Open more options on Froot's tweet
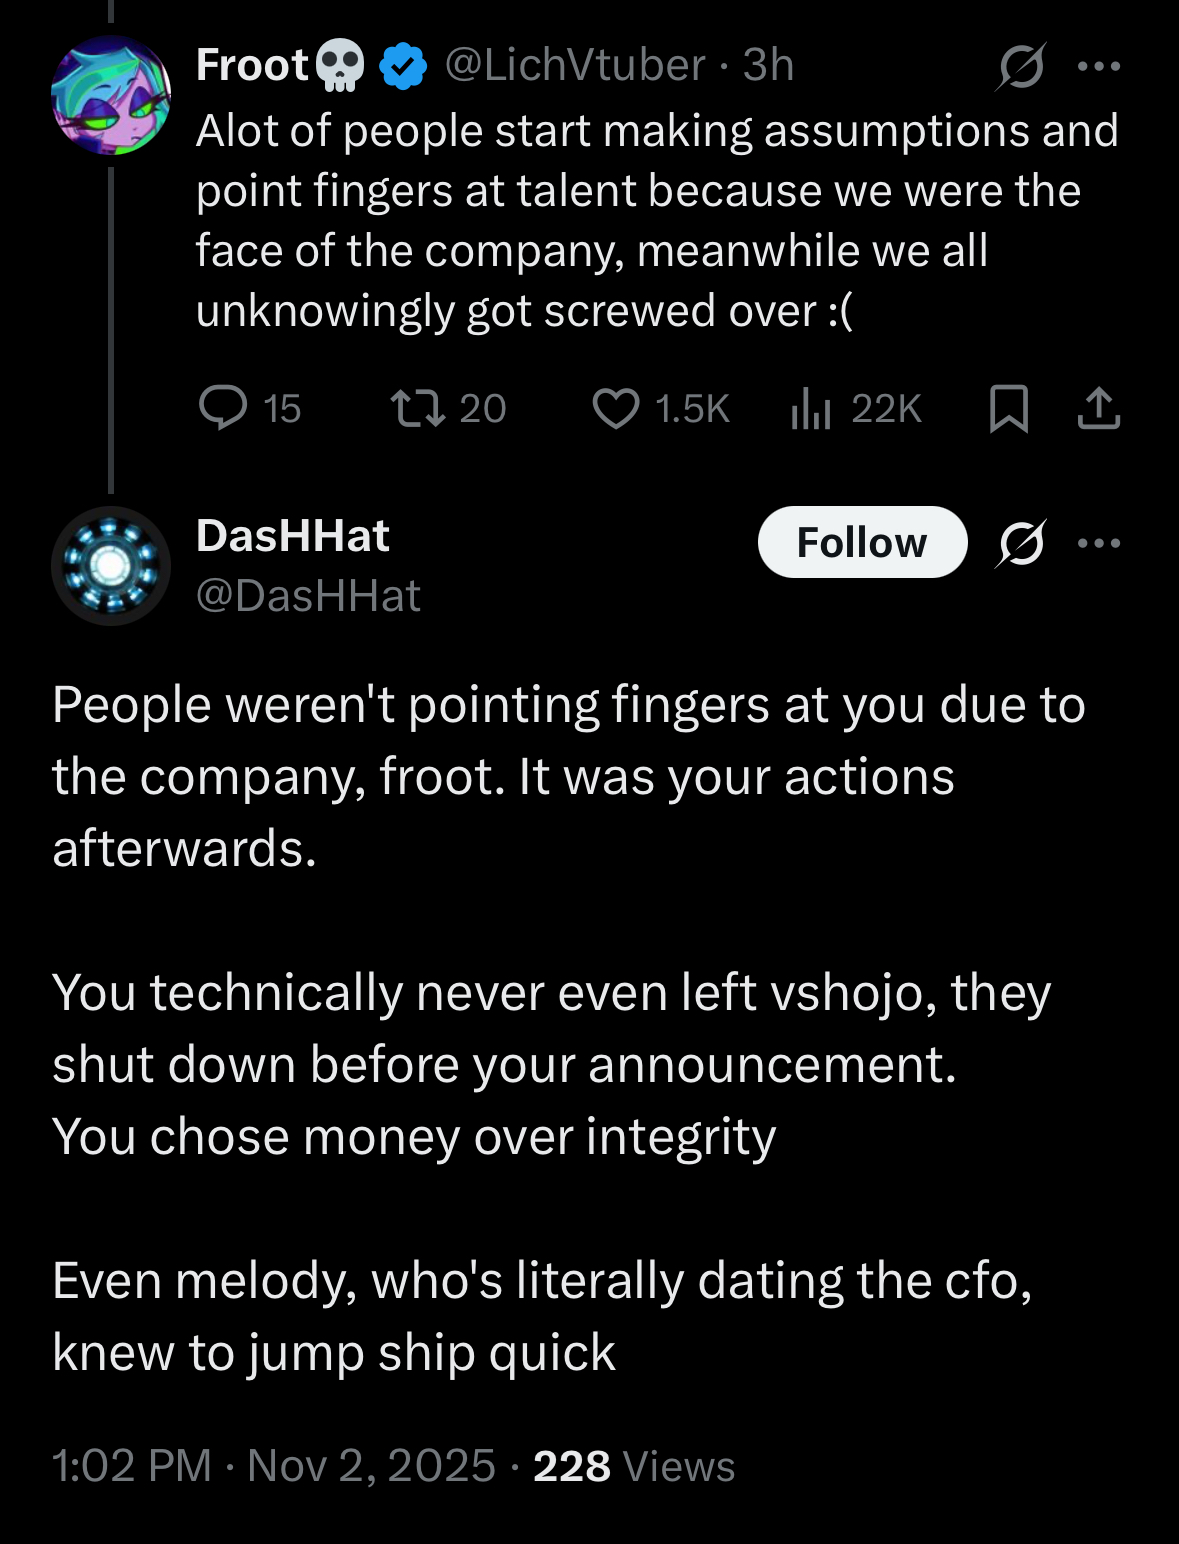 coord(1099,66)
